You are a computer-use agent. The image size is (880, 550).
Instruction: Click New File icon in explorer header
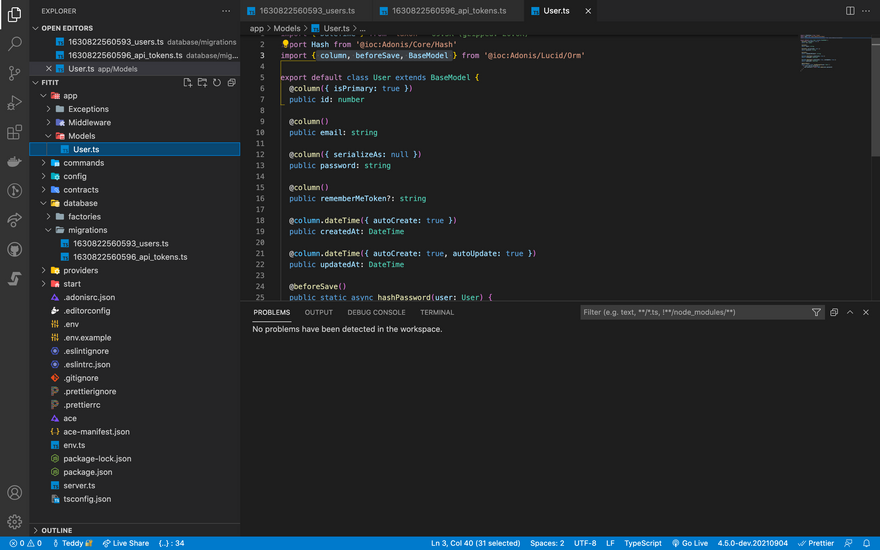187,83
